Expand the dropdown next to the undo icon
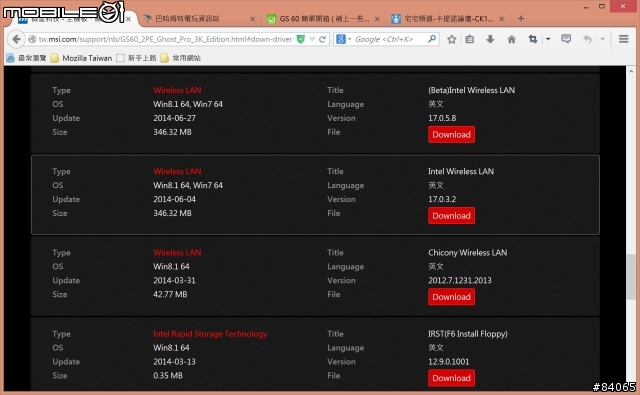 (x=602, y=39)
